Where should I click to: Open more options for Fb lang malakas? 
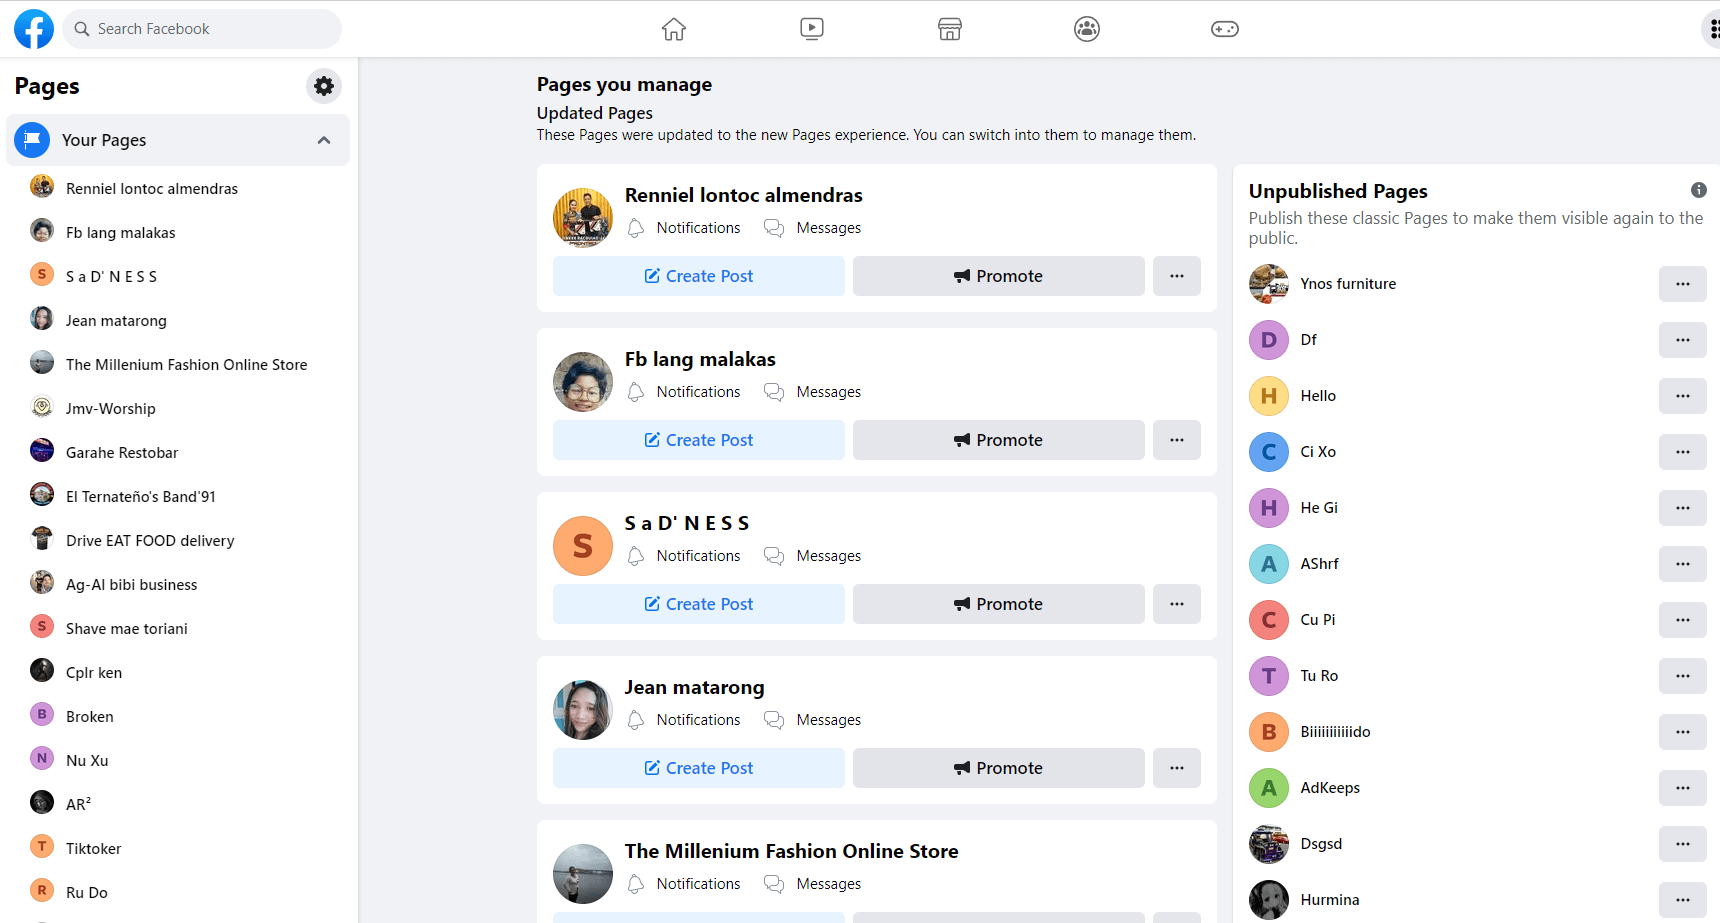[x=1177, y=440]
